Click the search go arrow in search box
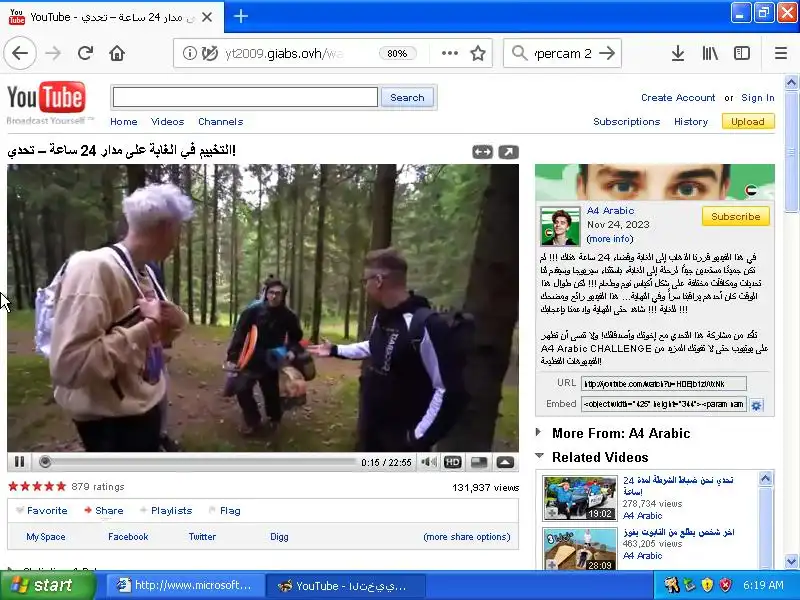Viewport: 800px width, 600px height. [607, 53]
